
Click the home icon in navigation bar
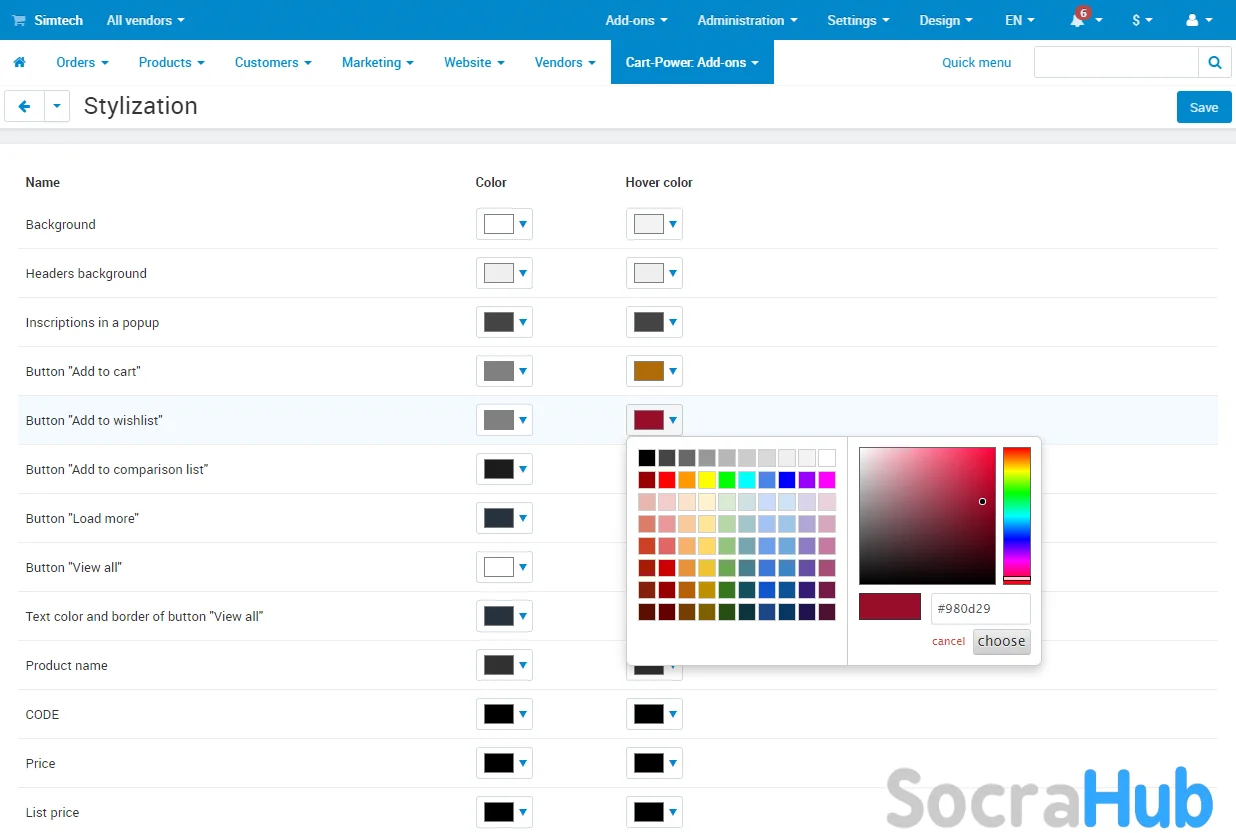tap(19, 62)
